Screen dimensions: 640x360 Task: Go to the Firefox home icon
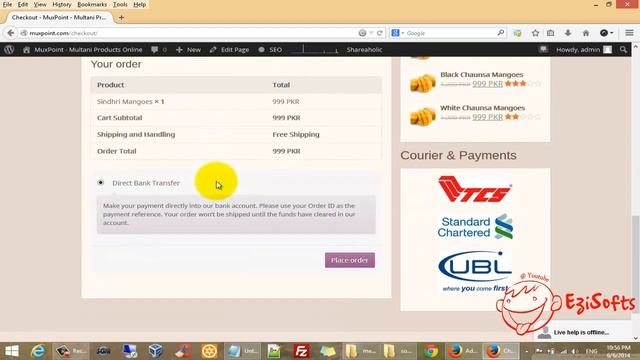[x=586, y=33]
